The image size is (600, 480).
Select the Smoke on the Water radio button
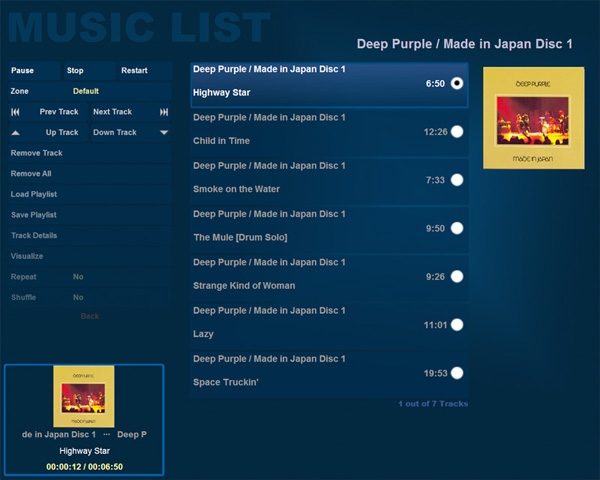click(x=457, y=180)
